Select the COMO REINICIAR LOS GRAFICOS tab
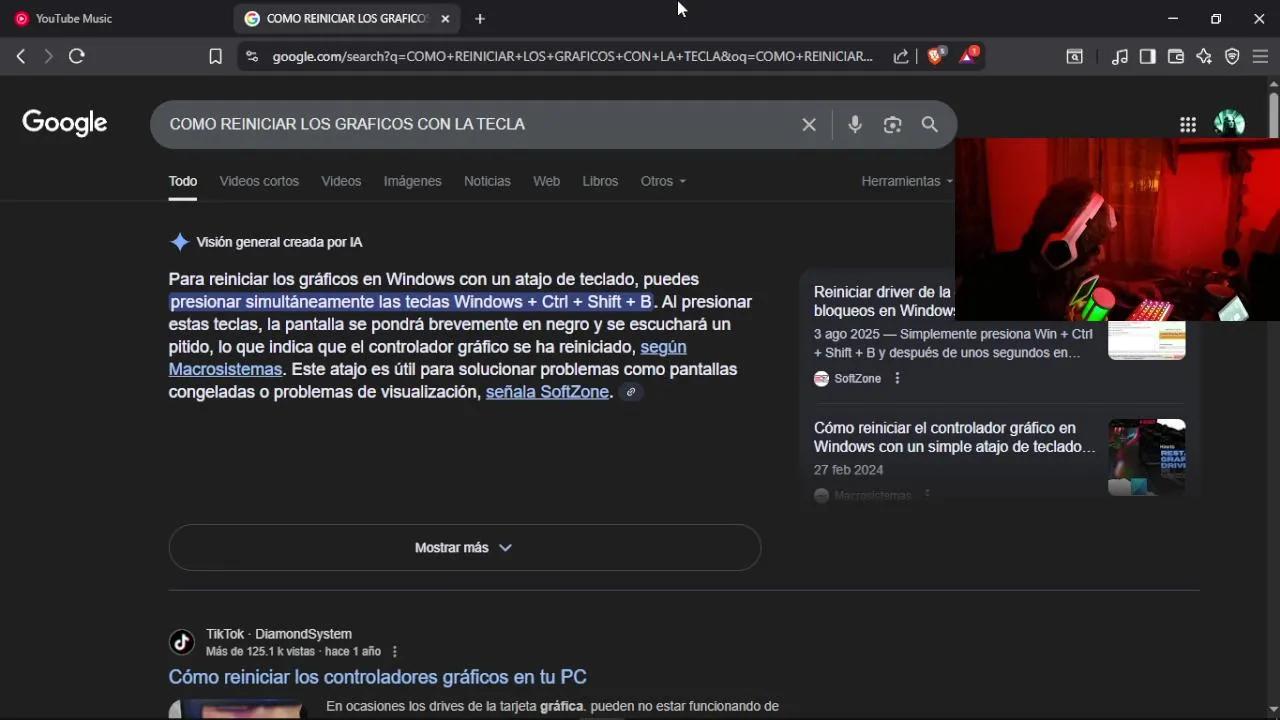 coord(347,19)
